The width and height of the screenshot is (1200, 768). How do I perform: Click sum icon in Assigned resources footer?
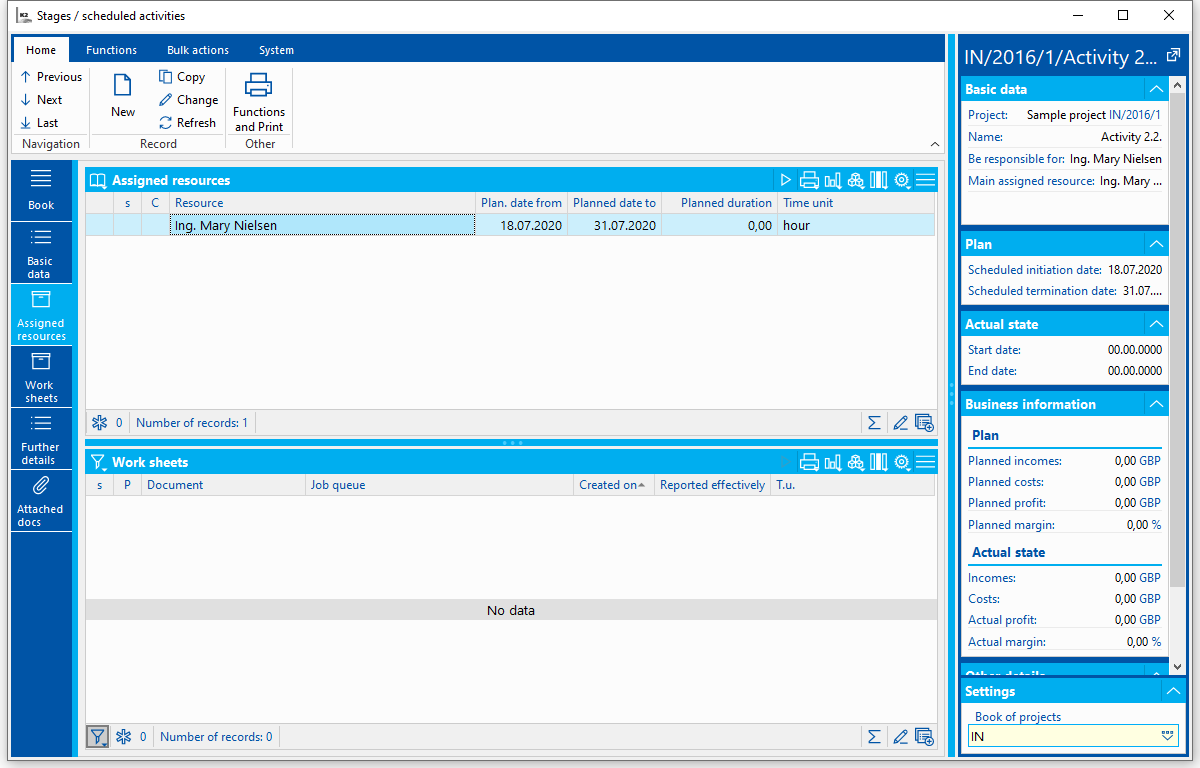(874, 423)
